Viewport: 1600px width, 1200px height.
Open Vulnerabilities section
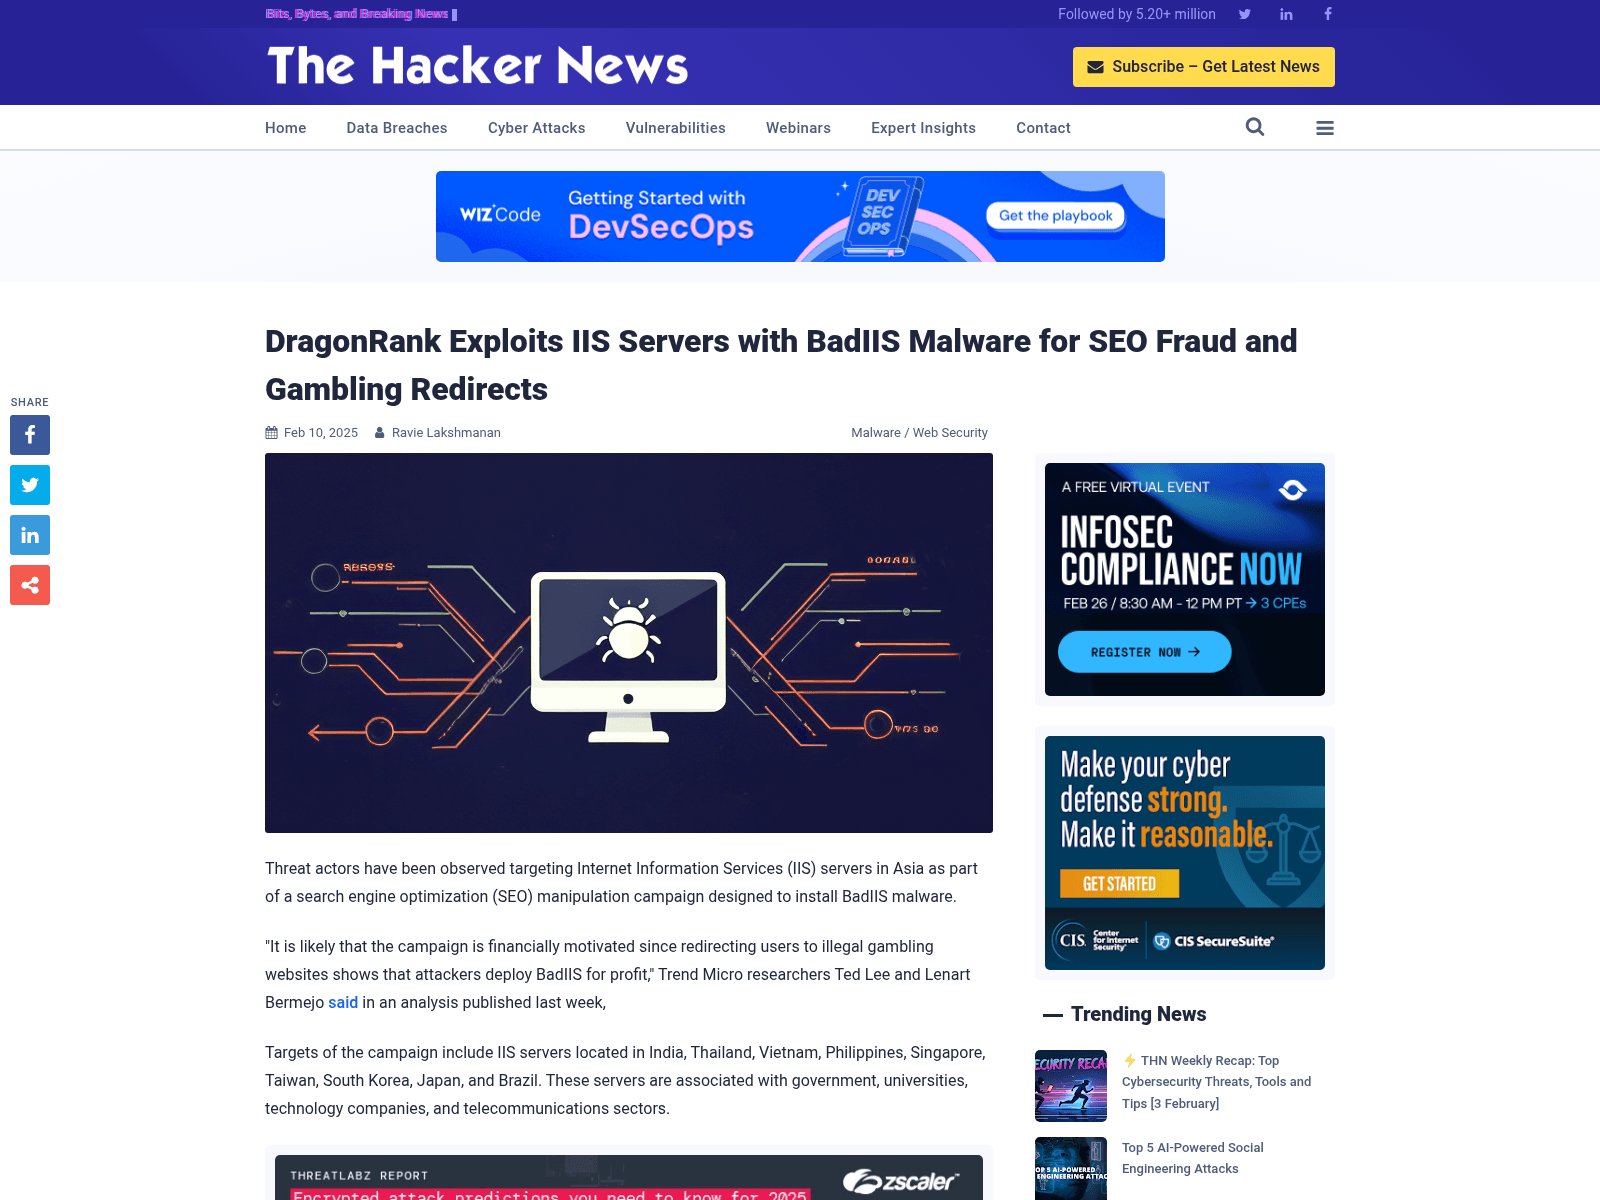click(676, 128)
